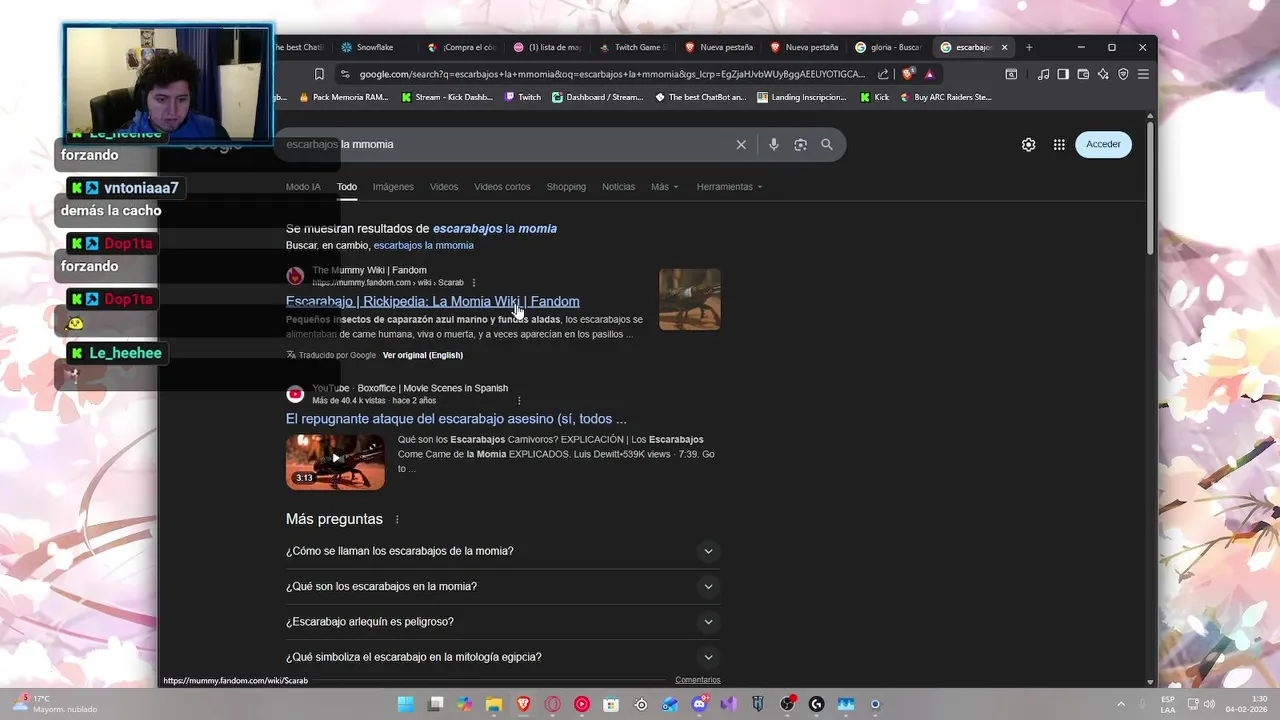Expand ¿Cómo se llaman los escarabajos question
Viewport: 1280px width, 720px height.
click(502, 551)
